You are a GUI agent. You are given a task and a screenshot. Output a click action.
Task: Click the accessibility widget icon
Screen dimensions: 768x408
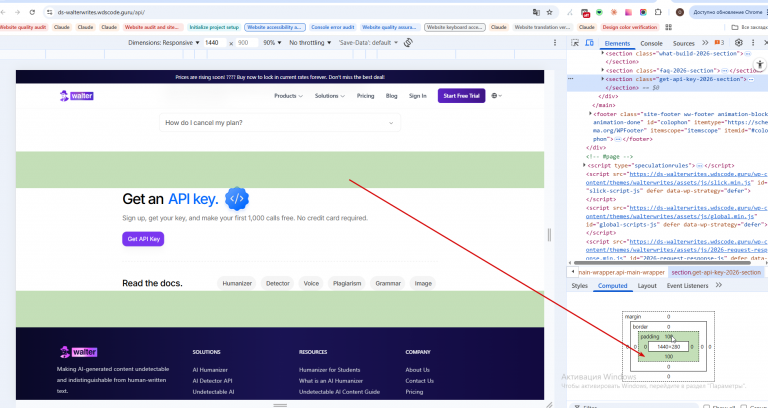[760, 64]
